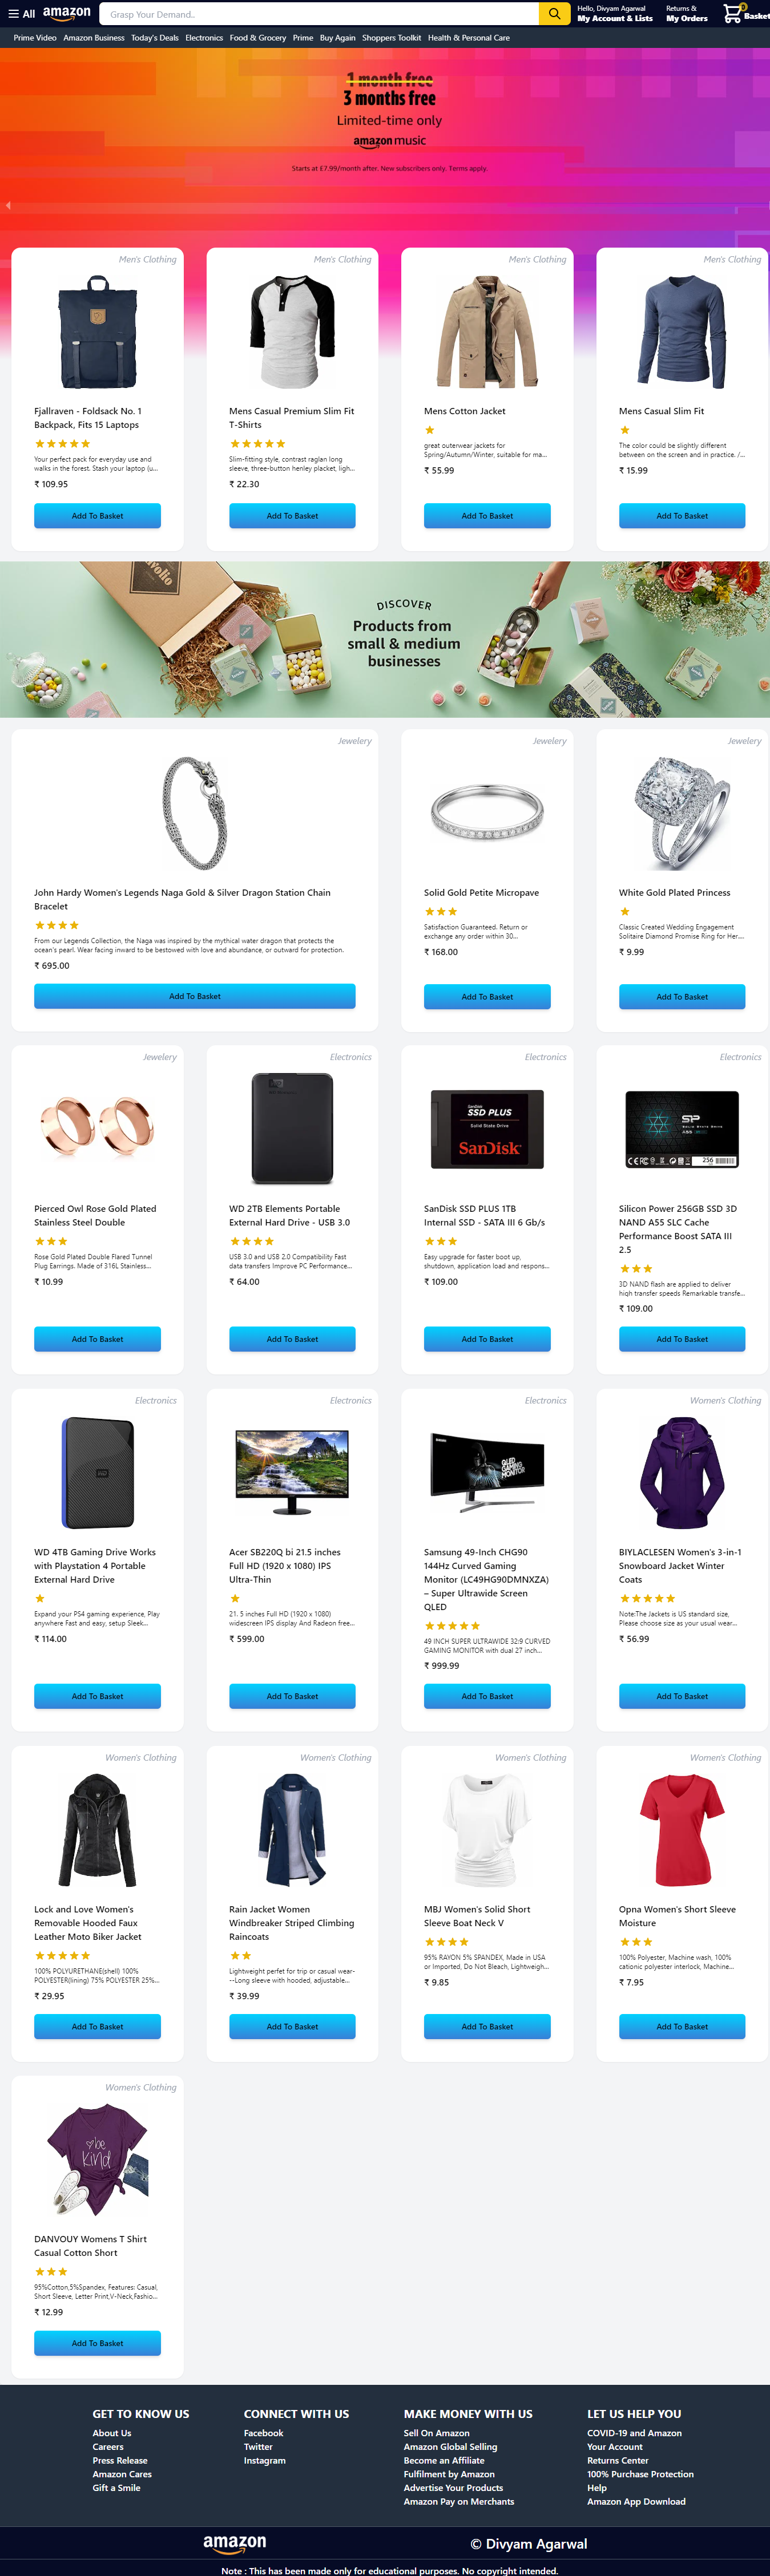Open the Careers footer link
Viewport: 770px width, 2576px height.
coord(108,2447)
